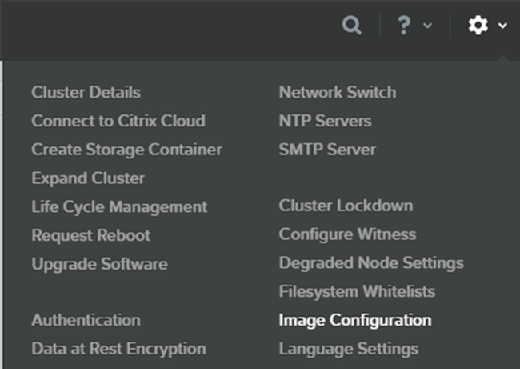Select Request Reboot
Viewport: 520px width, 369px height.
tap(91, 235)
